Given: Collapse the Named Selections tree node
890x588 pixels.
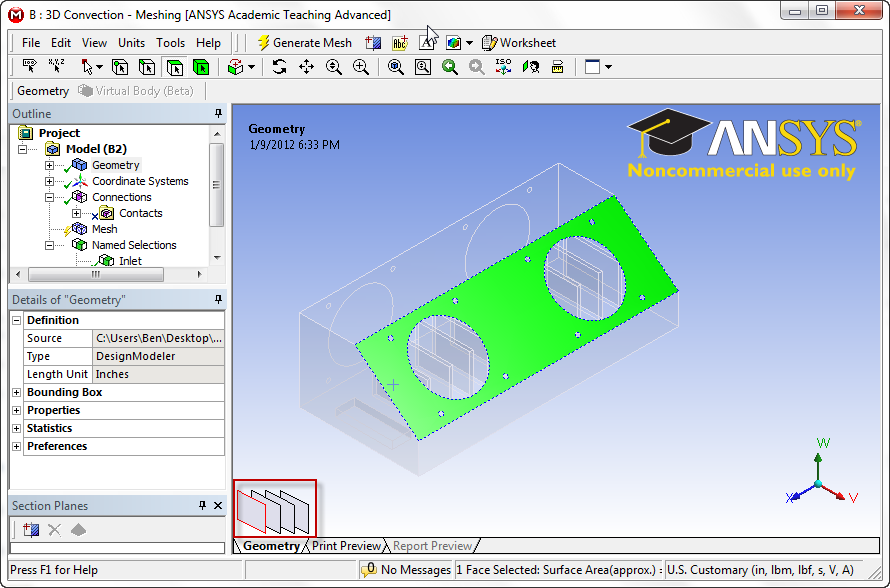Looking at the screenshot, I should [49, 245].
